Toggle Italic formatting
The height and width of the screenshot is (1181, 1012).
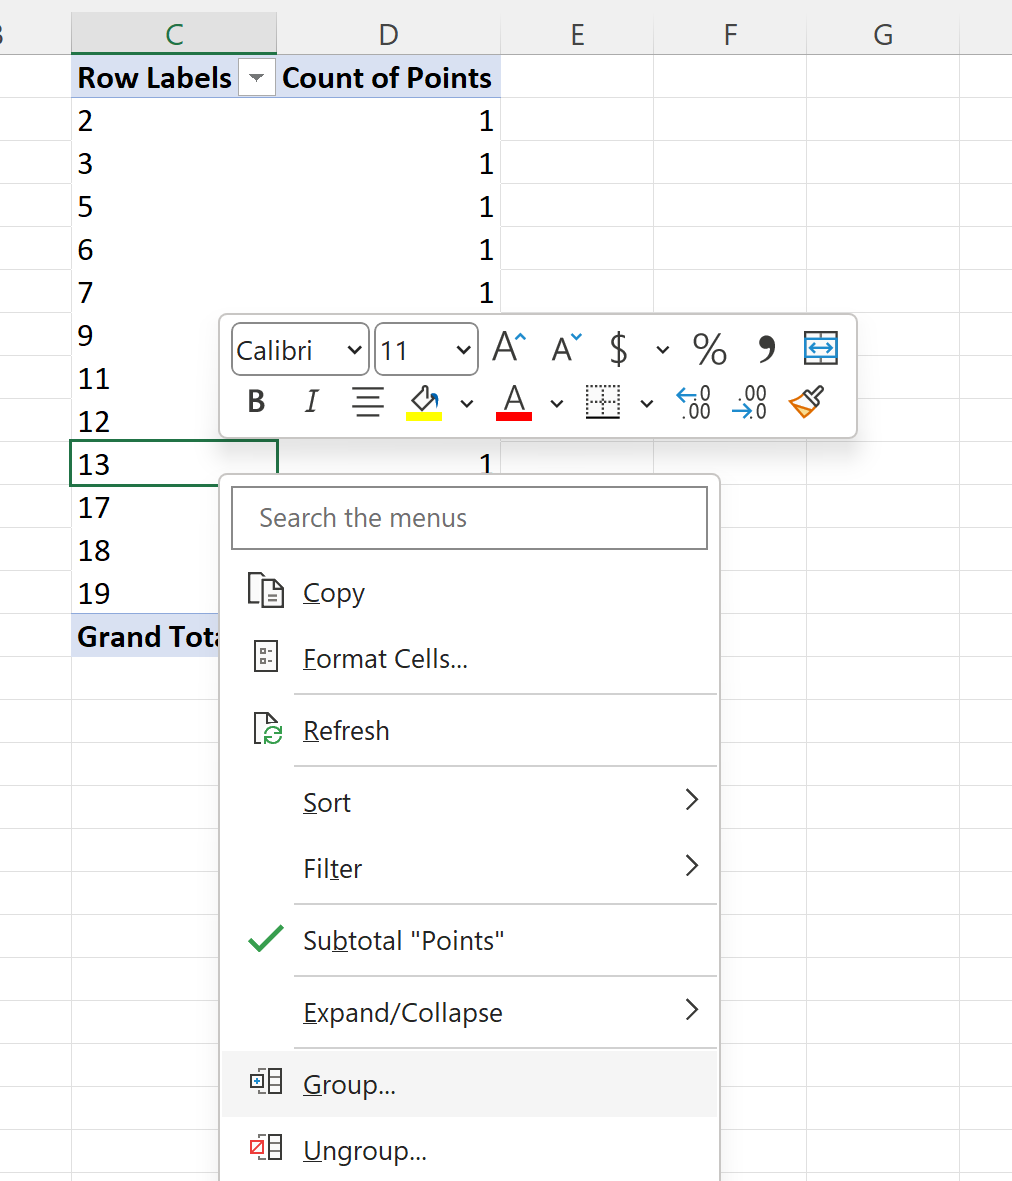tap(311, 401)
